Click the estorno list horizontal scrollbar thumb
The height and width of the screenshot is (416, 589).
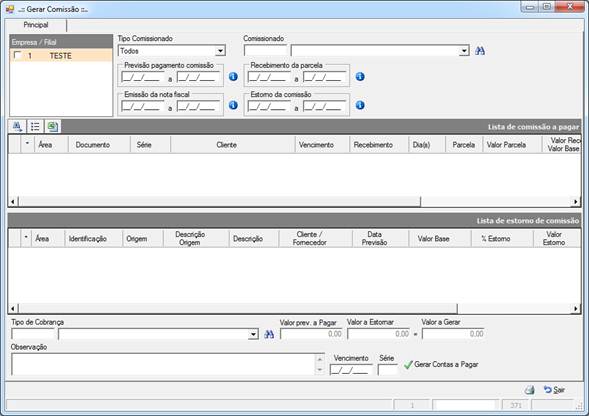coord(238,309)
